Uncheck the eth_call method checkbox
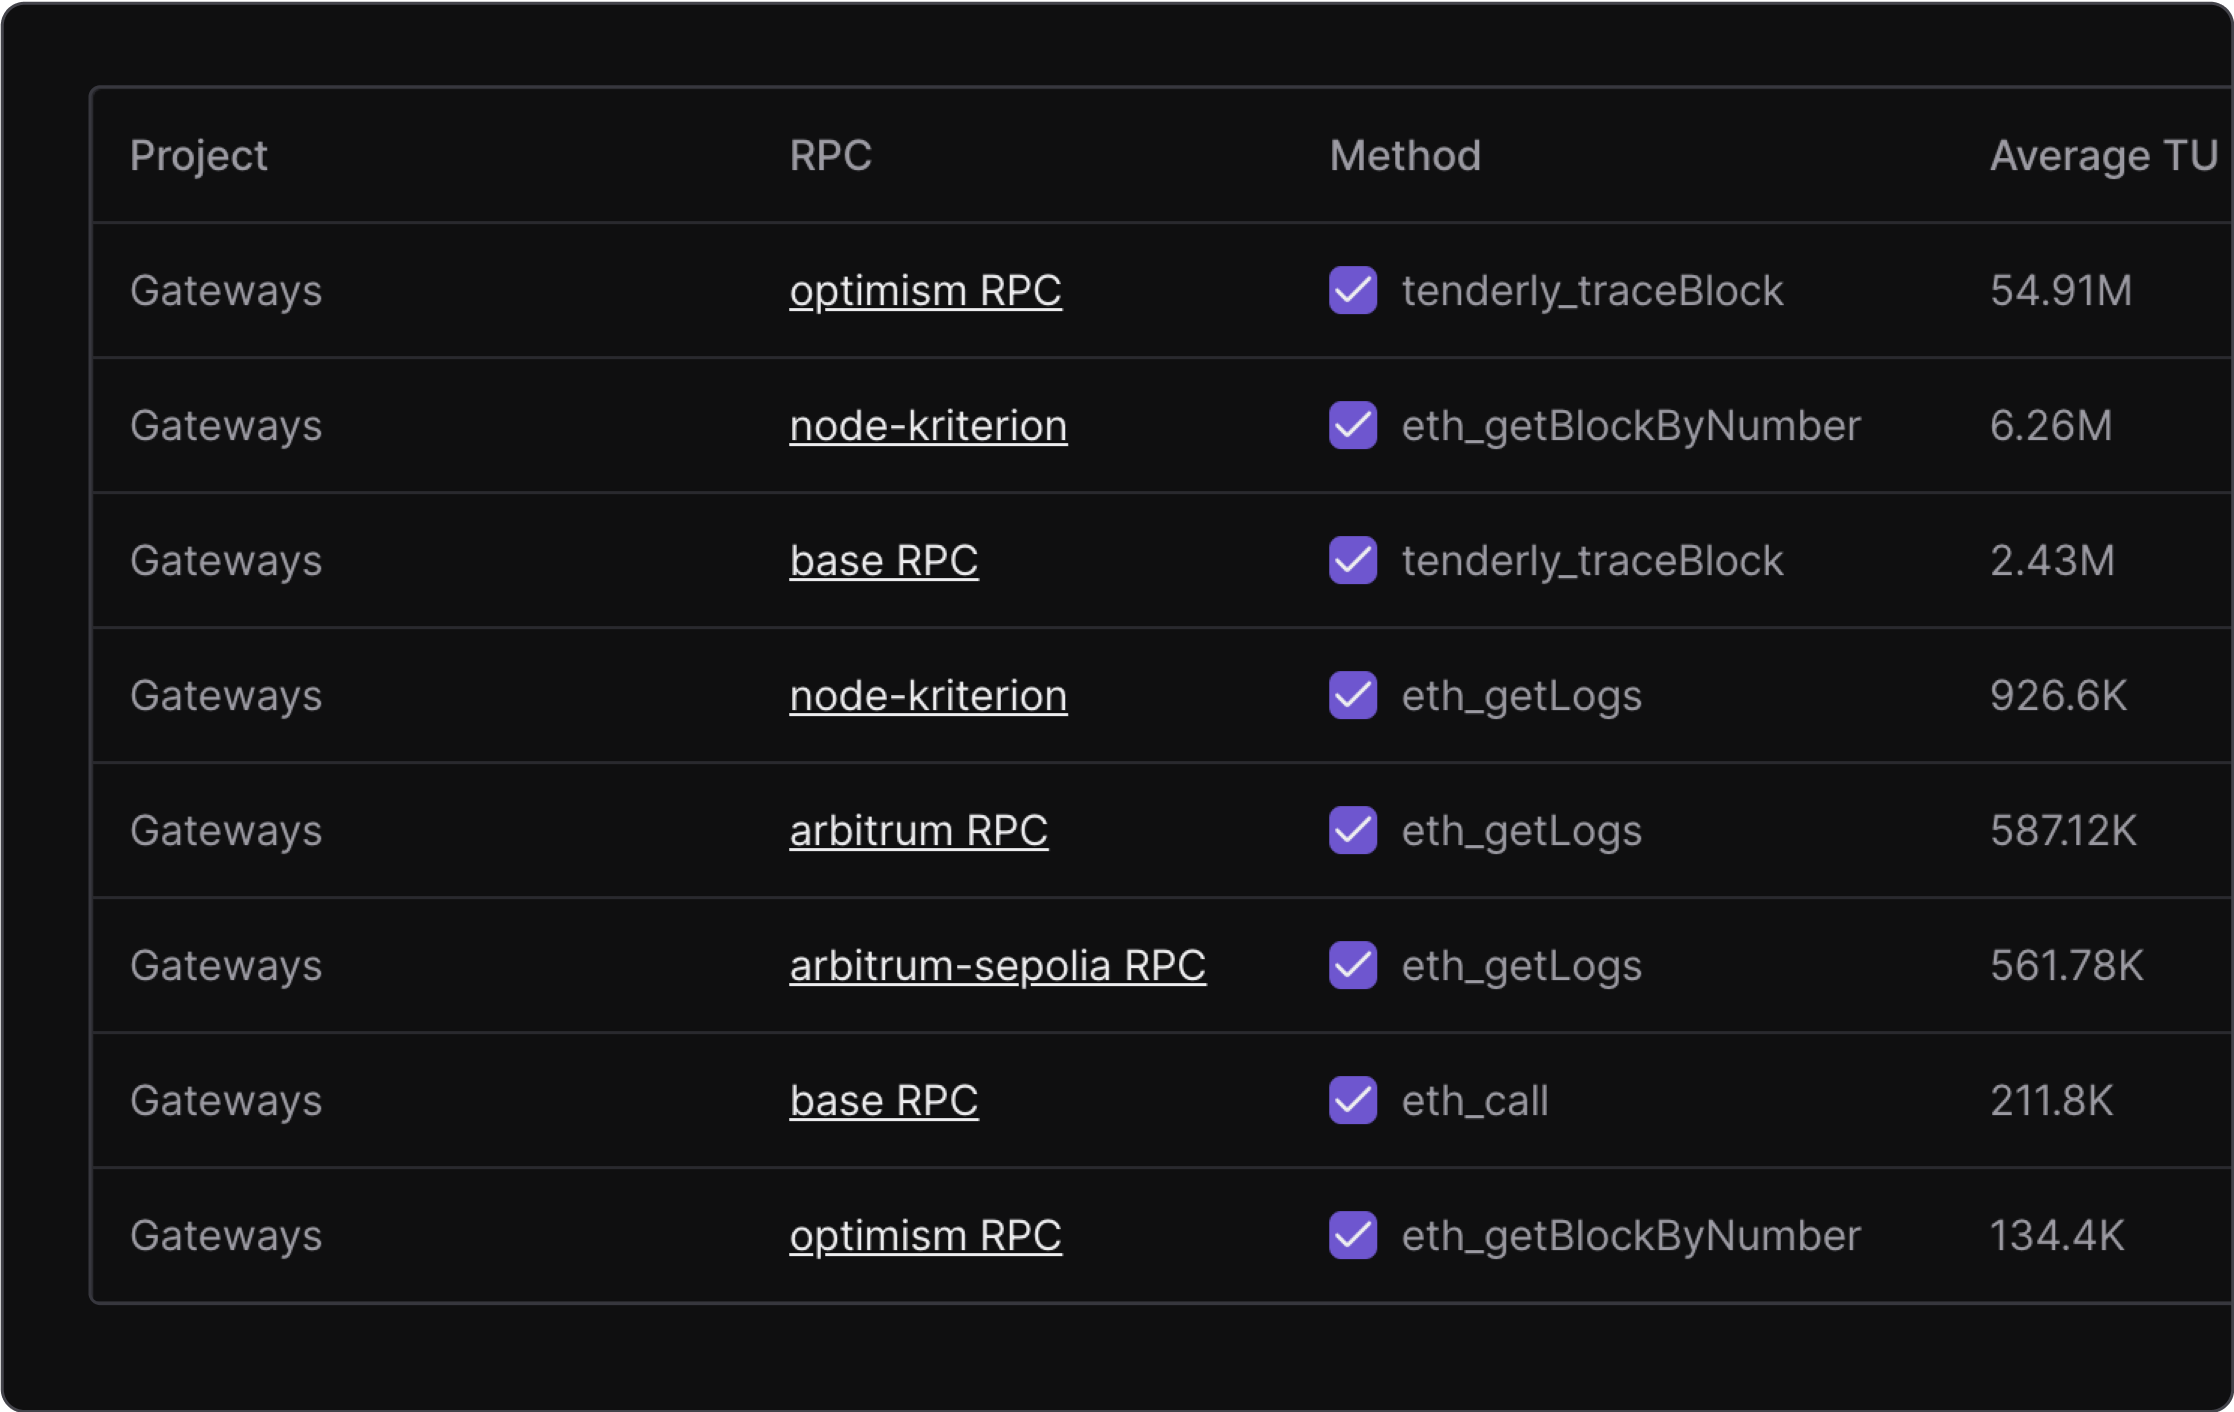The image size is (2234, 1412). tap(1352, 1100)
